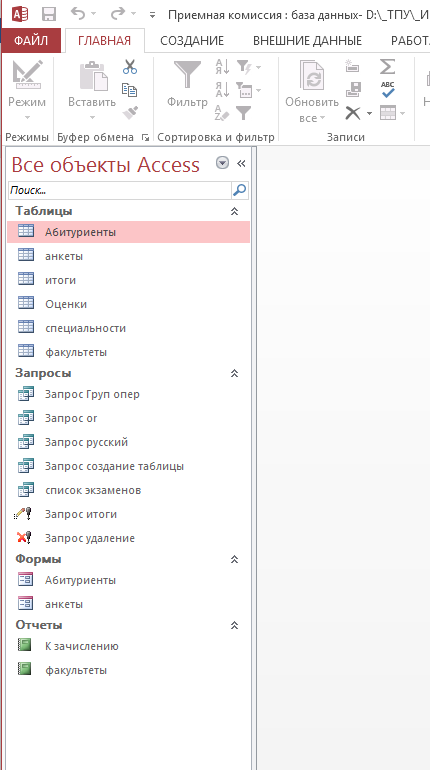
Task: Toggle the filter button in sort group
Action: [243, 113]
